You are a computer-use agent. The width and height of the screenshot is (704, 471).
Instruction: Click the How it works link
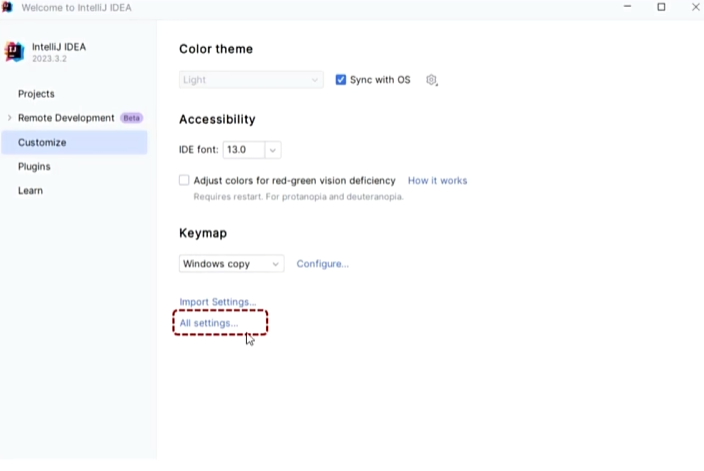[x=437, y=180]
